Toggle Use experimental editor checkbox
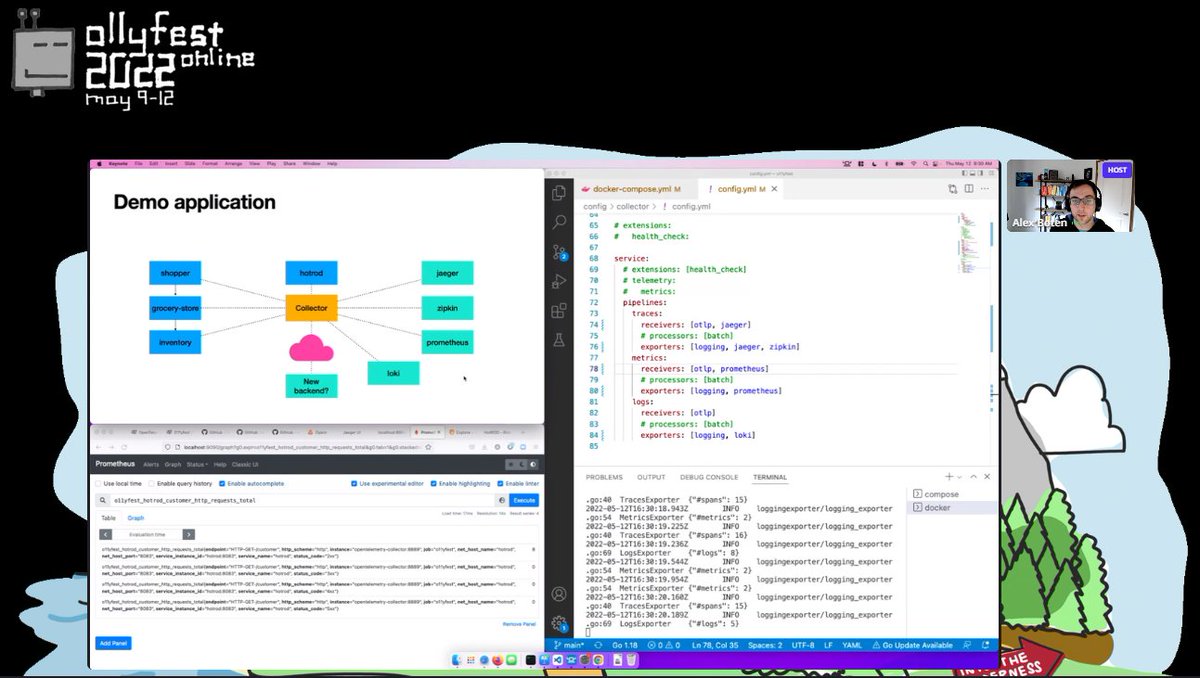Screen dimensions: 1200x678 (x=355, y=483)
